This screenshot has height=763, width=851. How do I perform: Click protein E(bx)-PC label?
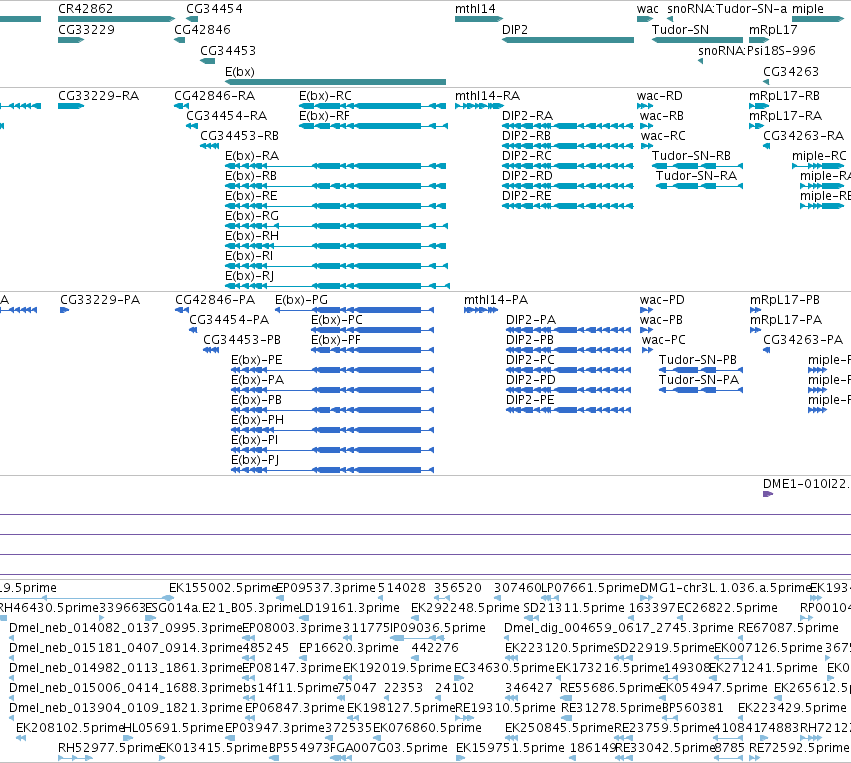pyautogui.click(x=336, y=320)
